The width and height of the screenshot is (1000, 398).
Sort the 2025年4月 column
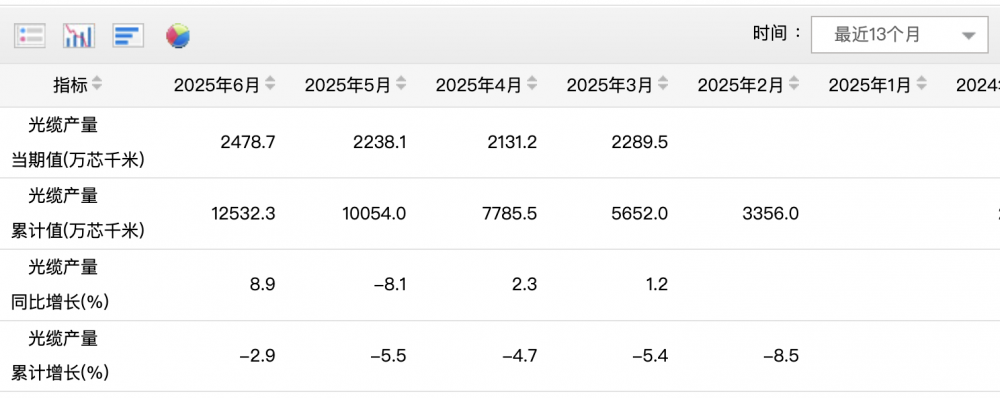tap(532, 84)
